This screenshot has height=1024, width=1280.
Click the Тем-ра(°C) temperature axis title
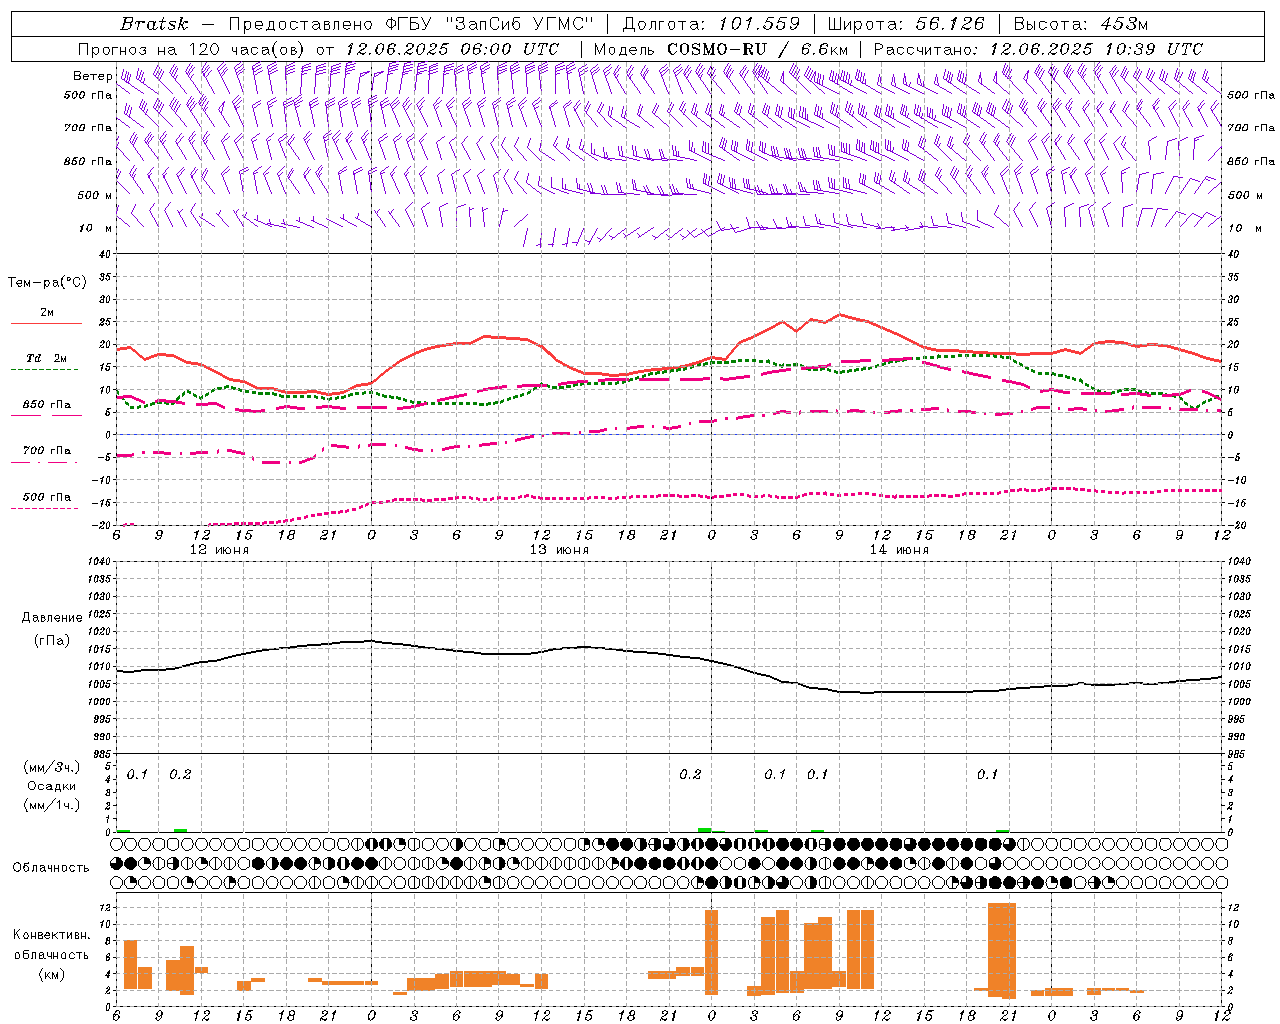(47, 283)
